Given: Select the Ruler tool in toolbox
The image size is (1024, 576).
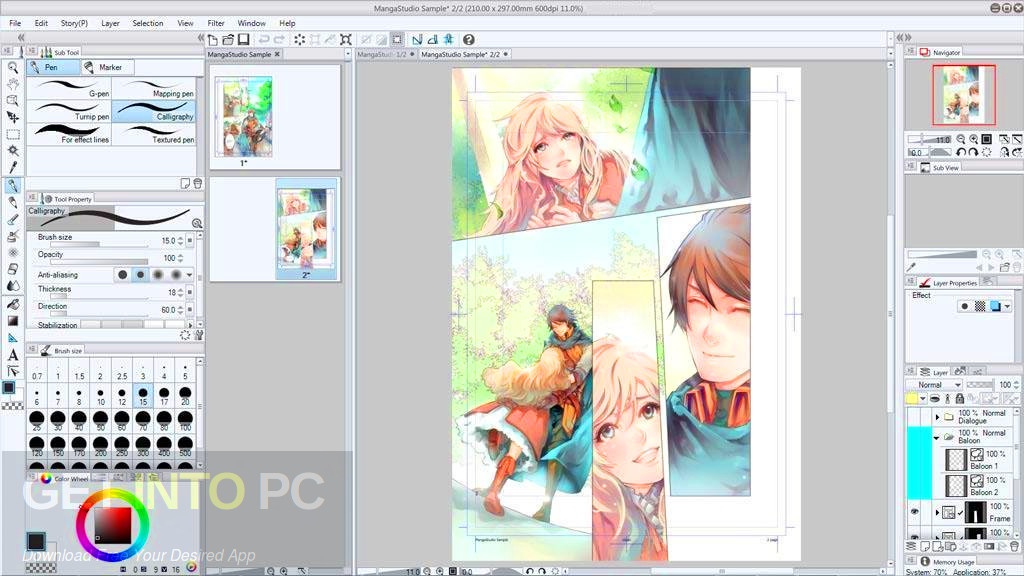Looking at the screenshot, I should pyautogui.click(x=12, y=338).
